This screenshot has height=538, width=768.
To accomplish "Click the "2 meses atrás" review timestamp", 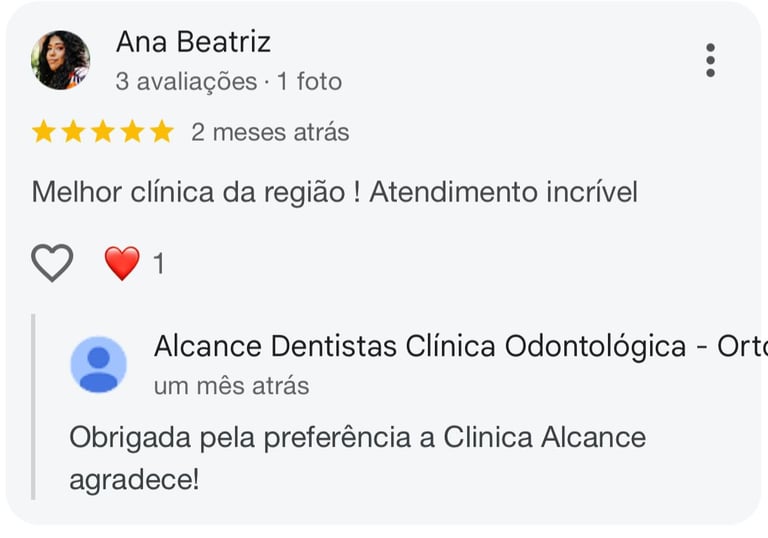I will click(270, 132).
